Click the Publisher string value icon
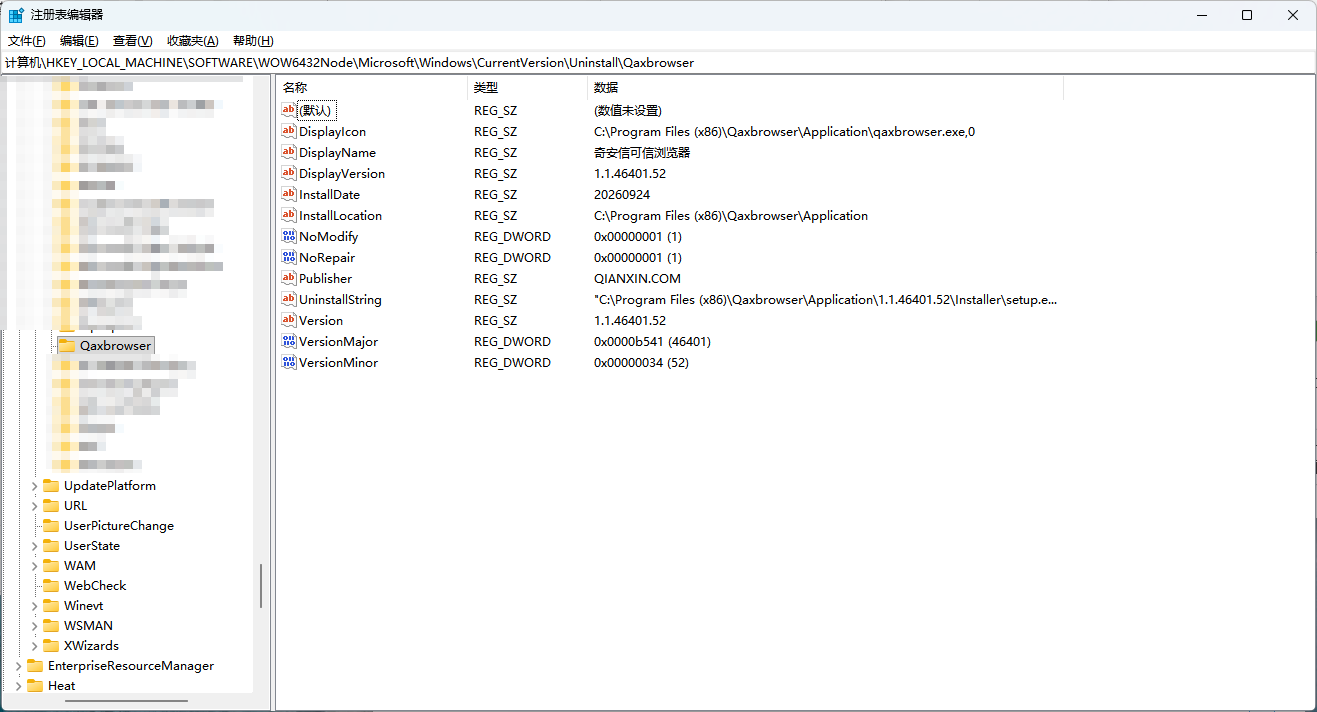 click(289, 278)
